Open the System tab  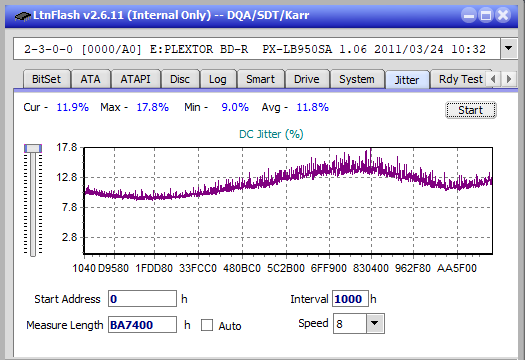(357, 79)
